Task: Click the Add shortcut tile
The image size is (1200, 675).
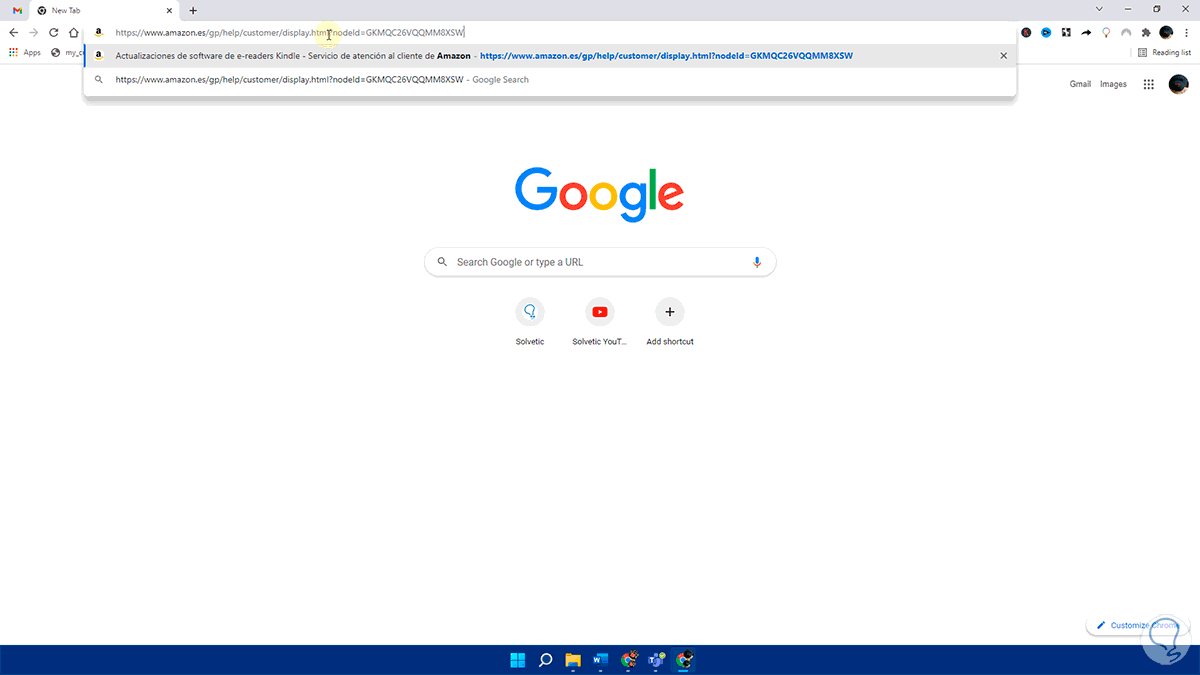Action: coord(670,321)
